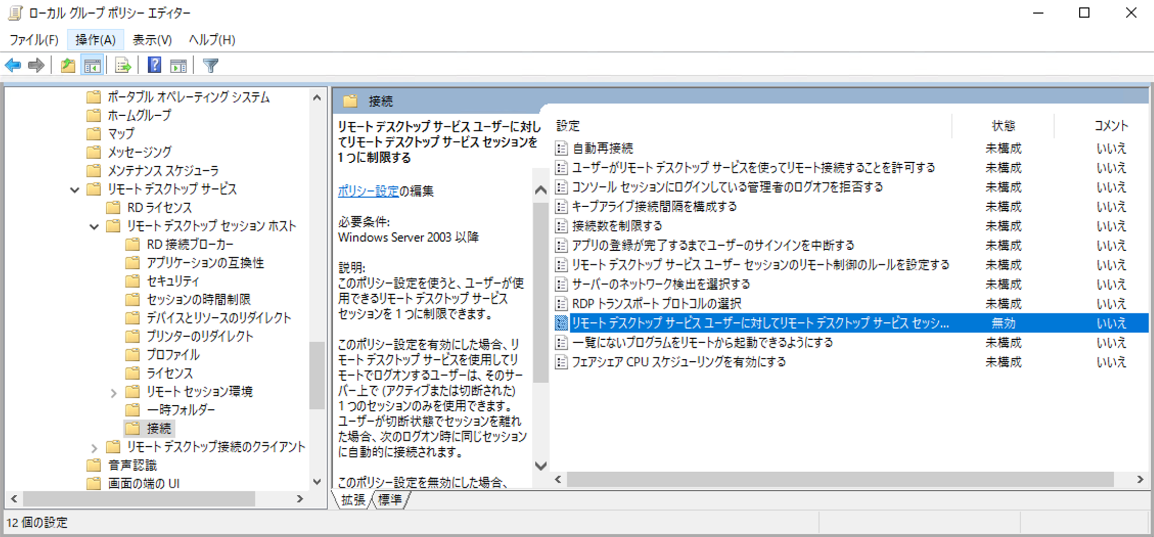Screen dimensions: 1154x537
Task: Click settings list horizontal scroll-right arrow
Action: (x=1141, y=480)
